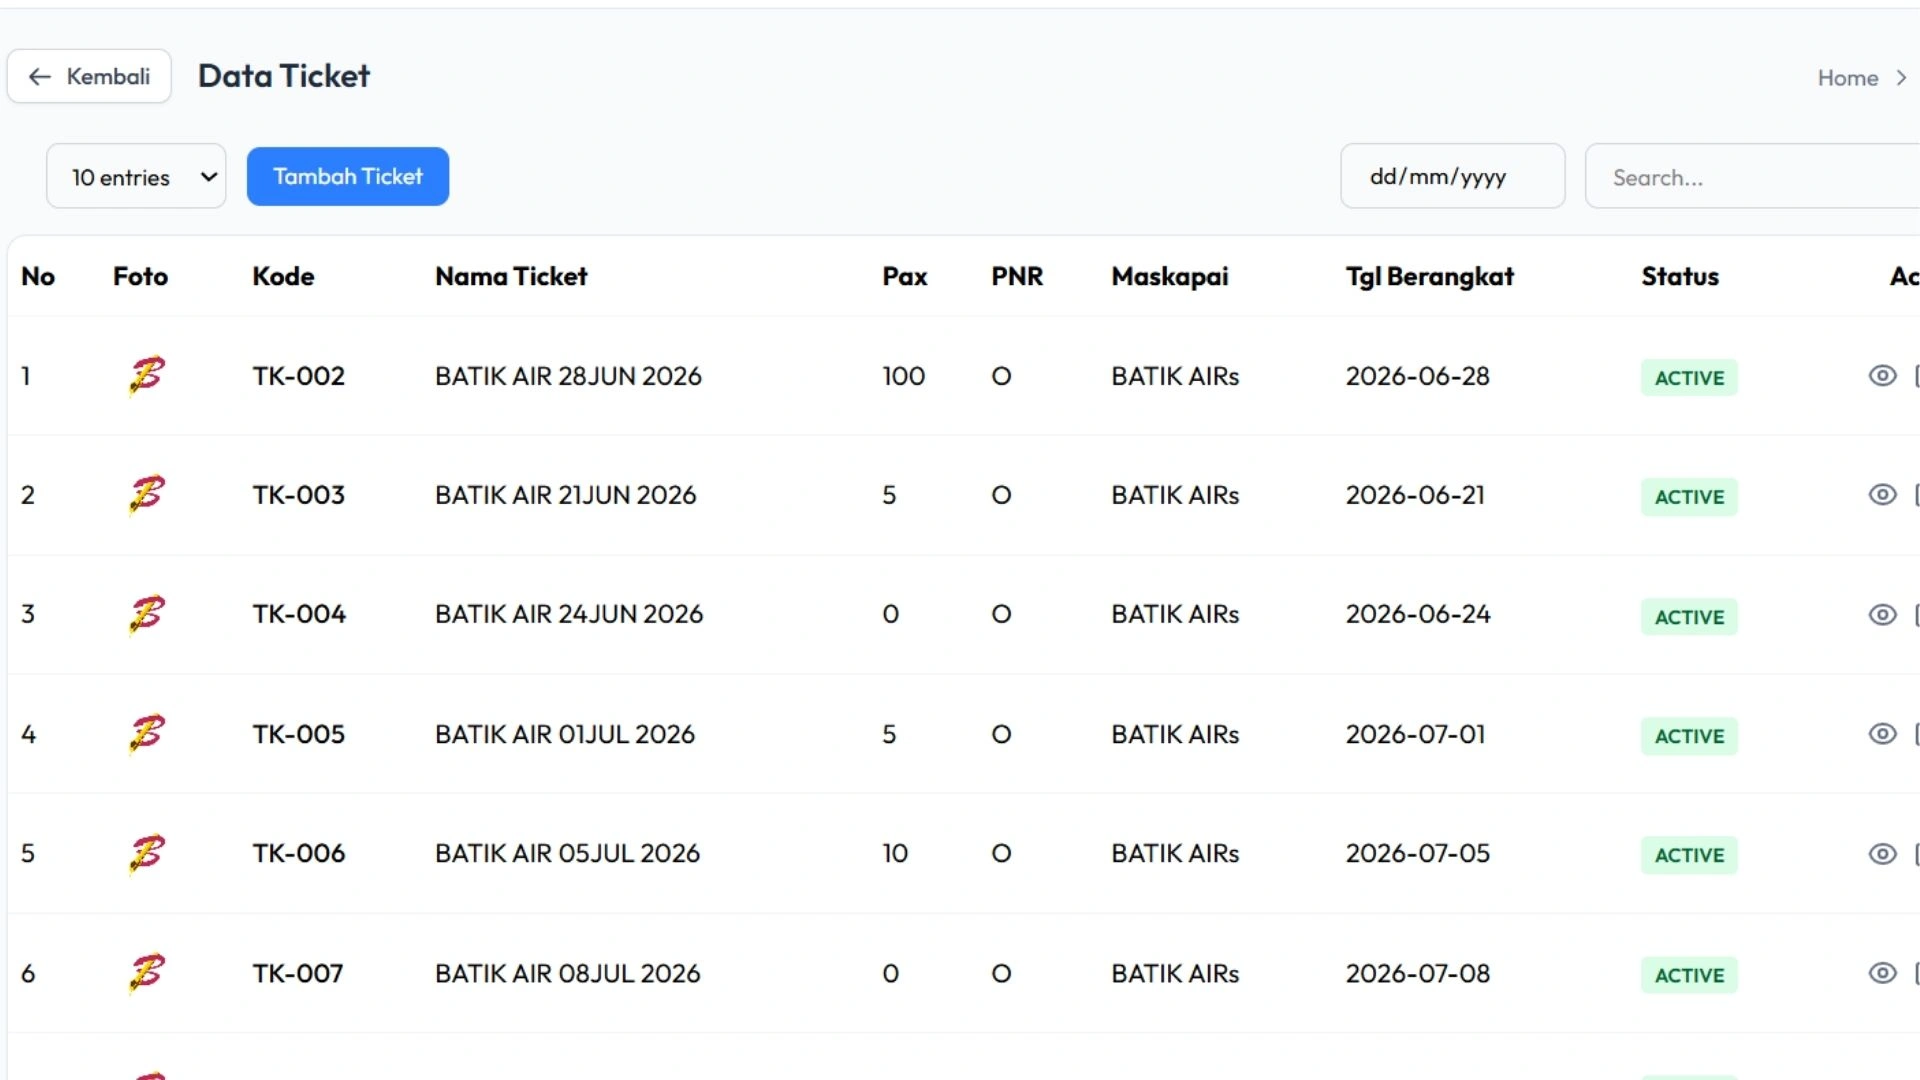Click the eye icon for TK-007
This screenshot has height=1080, width=1920.
tap(1882, 973)
